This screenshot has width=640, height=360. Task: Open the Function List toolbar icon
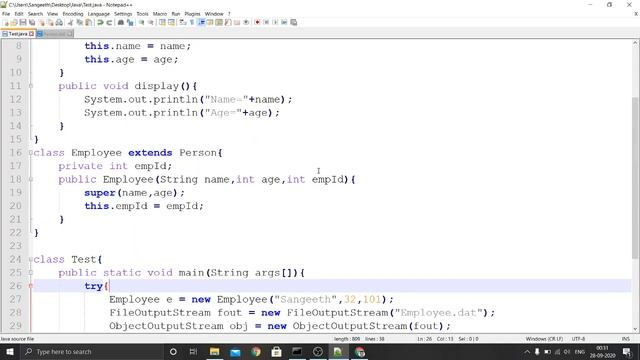tap(228, 22)
